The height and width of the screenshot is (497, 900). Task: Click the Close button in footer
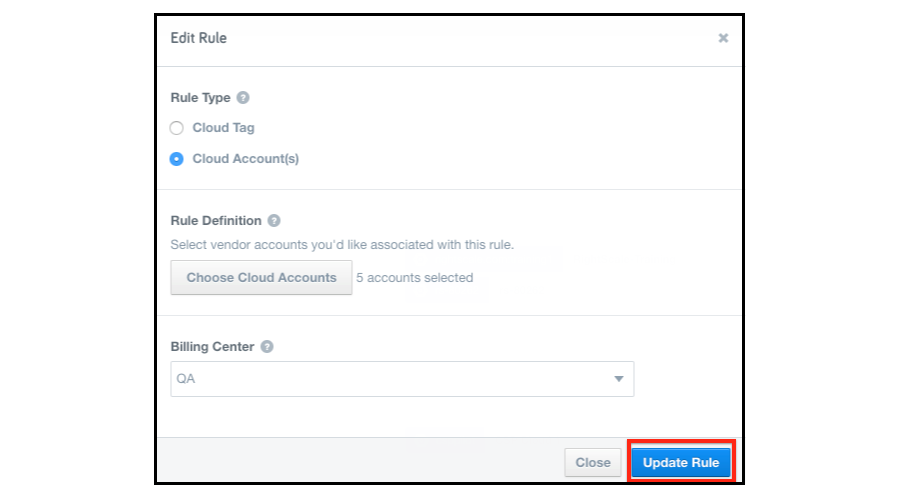coord(593,463)
